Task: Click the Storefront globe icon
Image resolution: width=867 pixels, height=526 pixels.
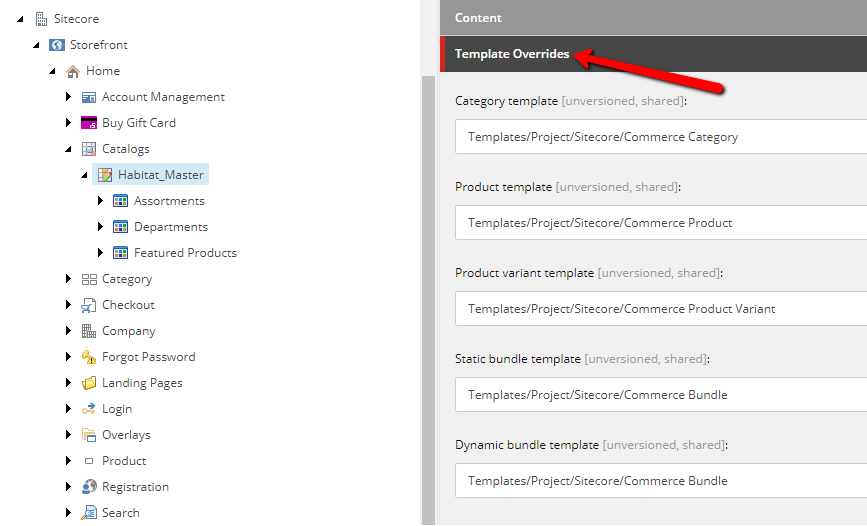Action: click(x=57, y=45)
